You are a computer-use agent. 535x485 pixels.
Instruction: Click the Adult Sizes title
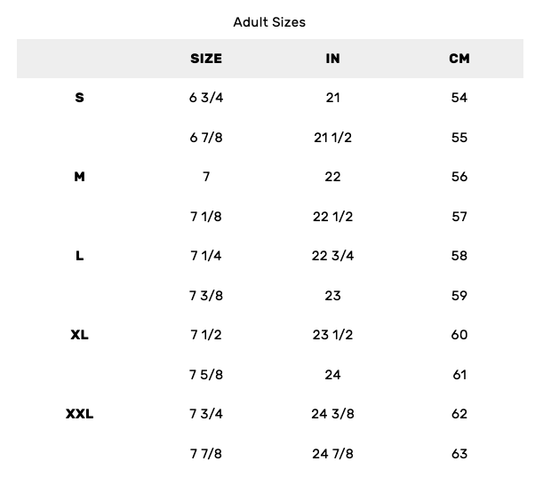coord(269,22)
